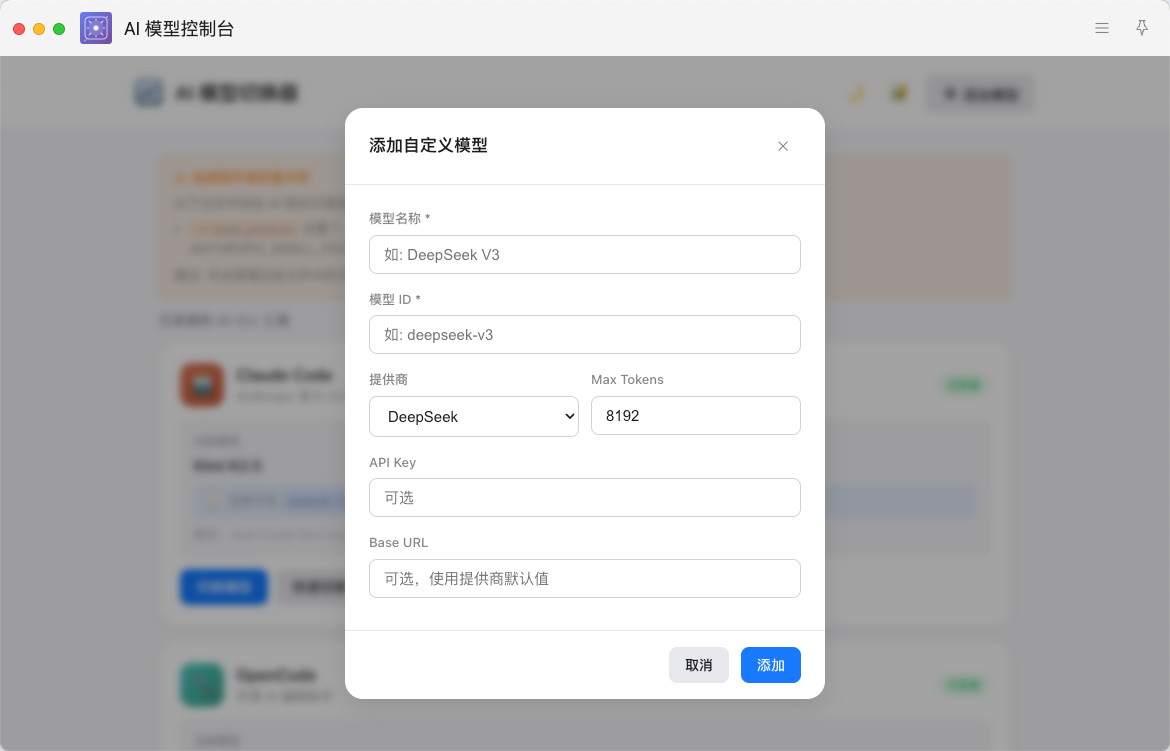Click the green OpenCode tool icon
Screen dimensions: 1170x751
pos(202,685)
